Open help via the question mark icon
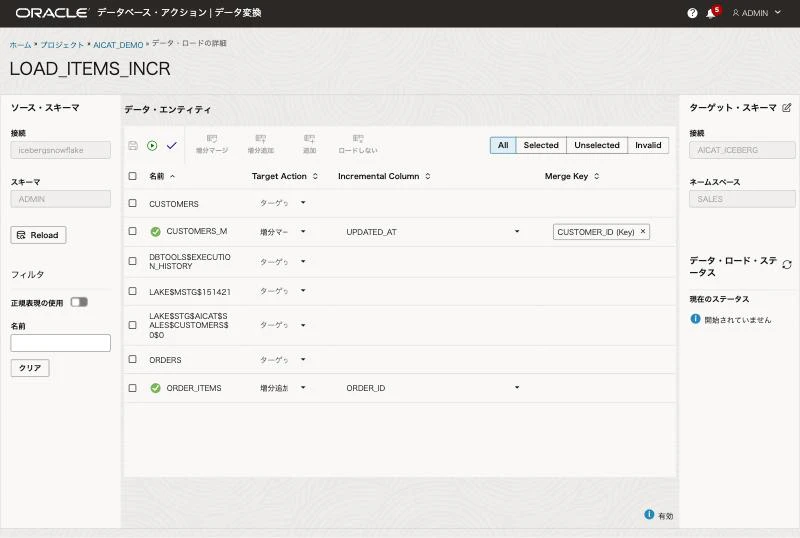 692,13
